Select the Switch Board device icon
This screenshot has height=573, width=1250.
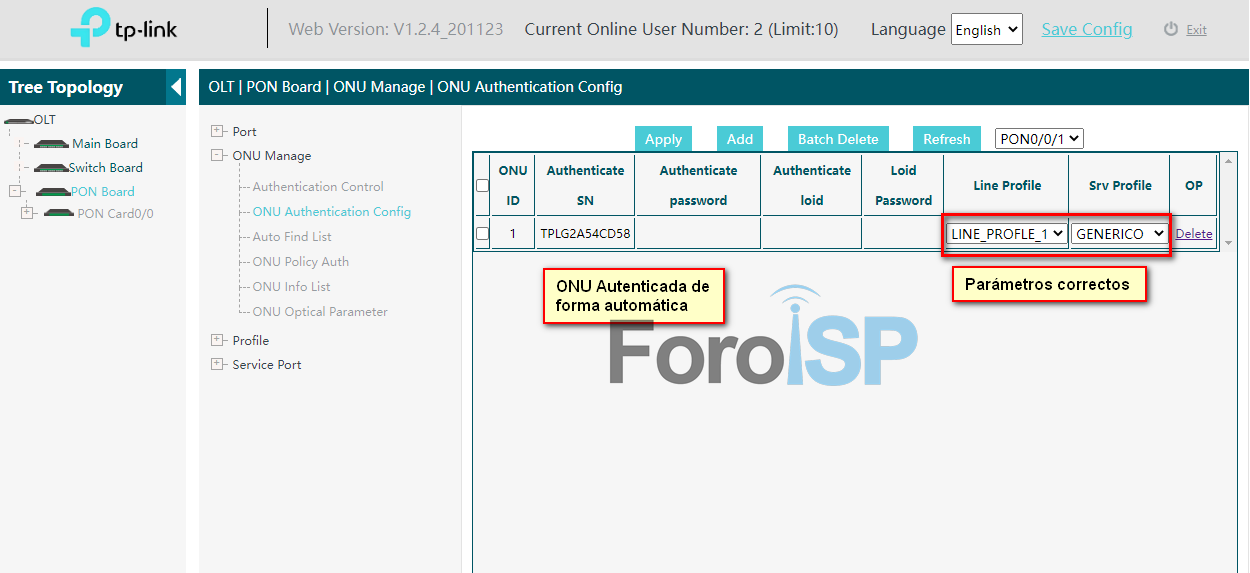pyautogui.click(x=50, y=168)
